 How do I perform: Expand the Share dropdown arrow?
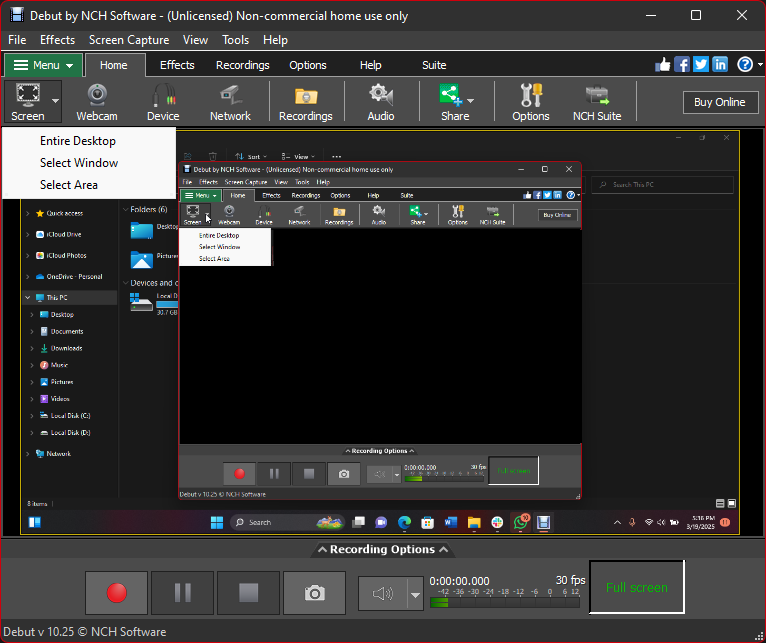[470, 101]
